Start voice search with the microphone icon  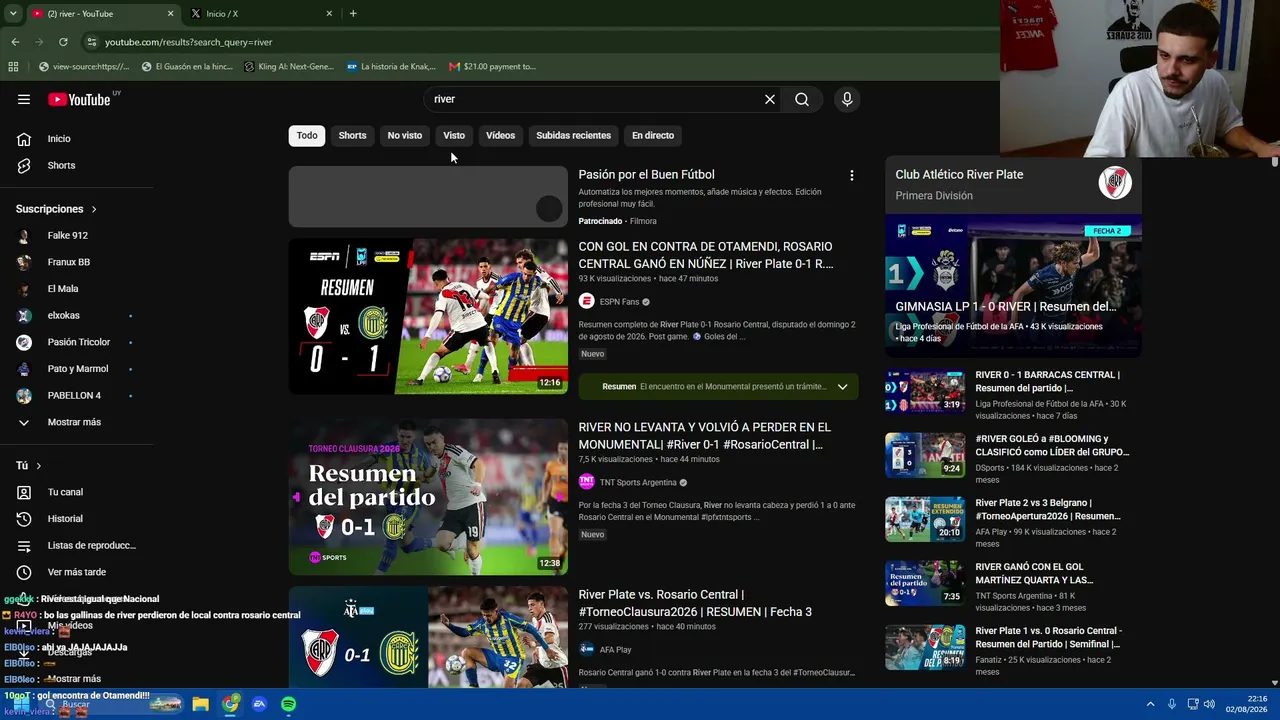[x=847, y=99]
